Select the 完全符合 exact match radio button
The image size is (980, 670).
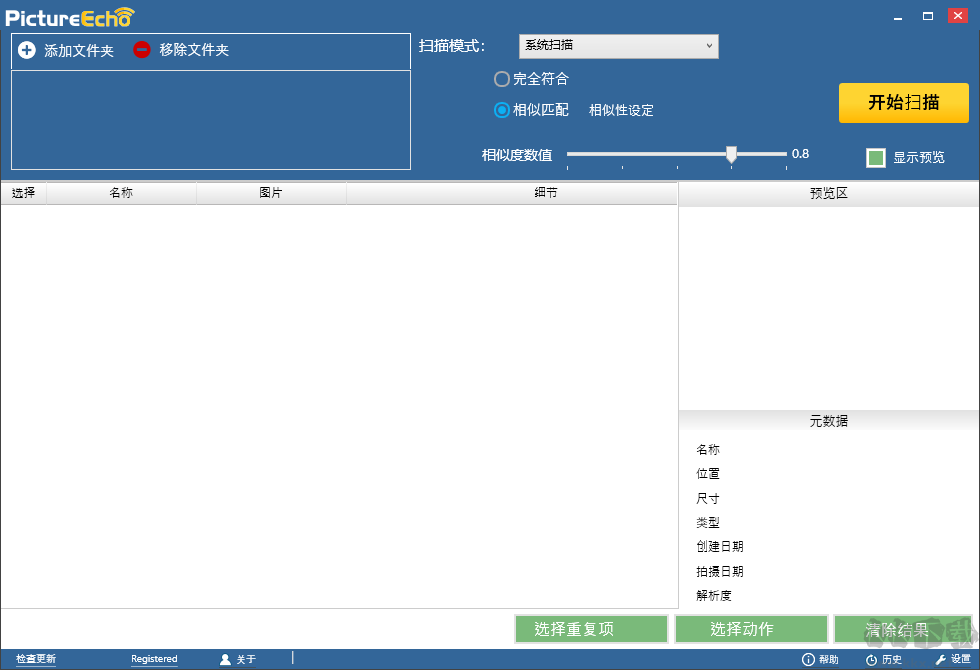[x=502, y=78]
